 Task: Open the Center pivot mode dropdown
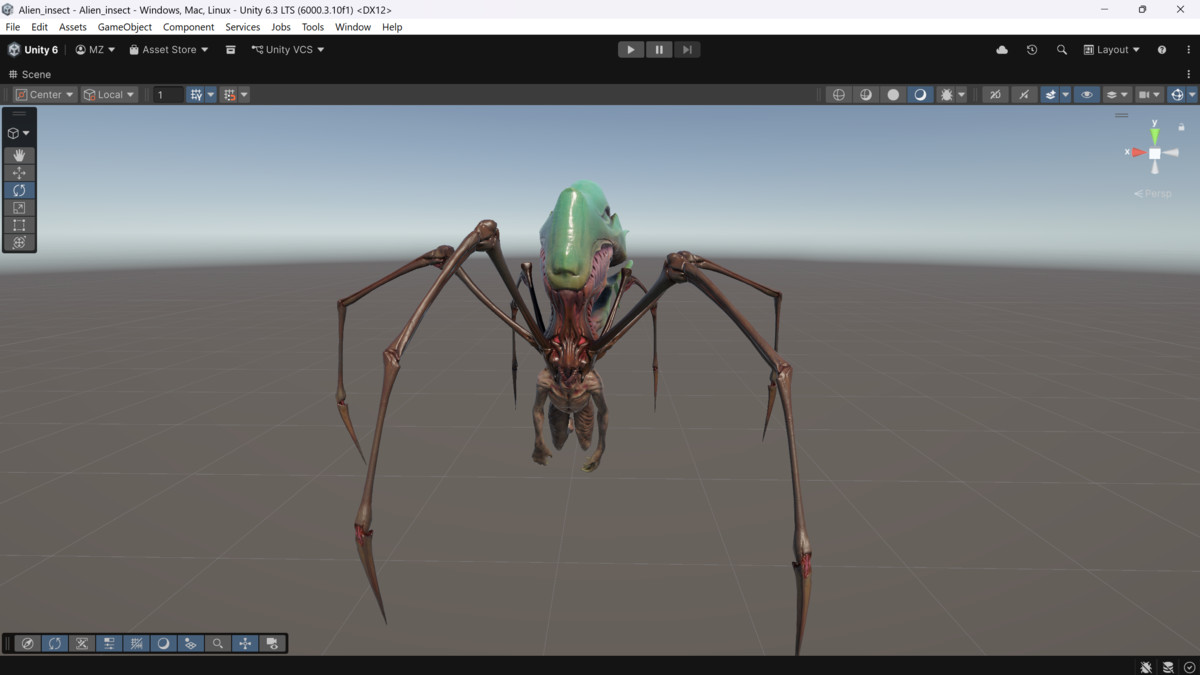pos(44,94)
